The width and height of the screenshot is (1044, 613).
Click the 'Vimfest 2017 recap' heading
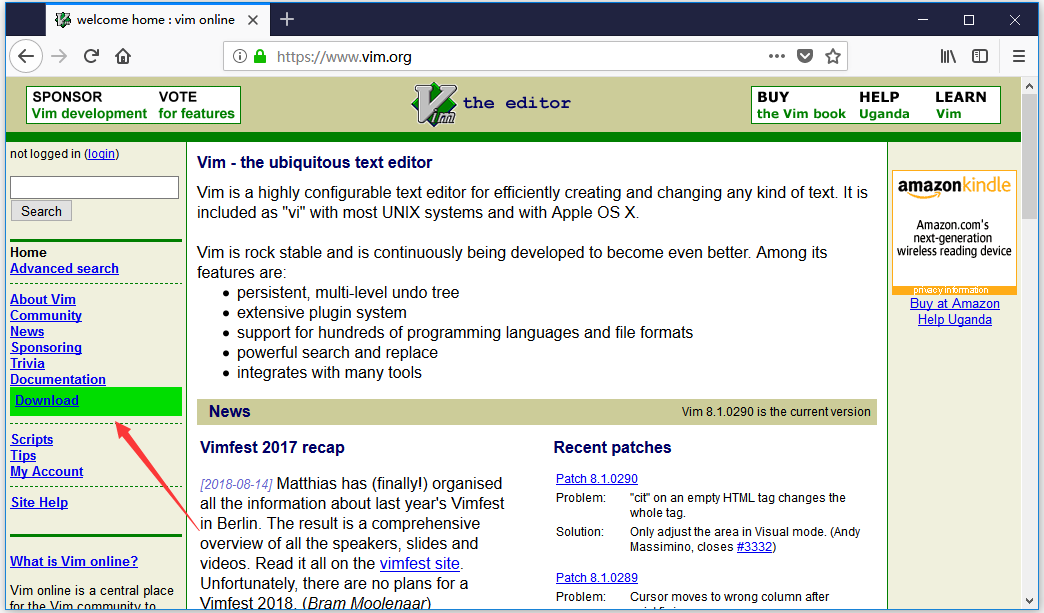(272, 447)
